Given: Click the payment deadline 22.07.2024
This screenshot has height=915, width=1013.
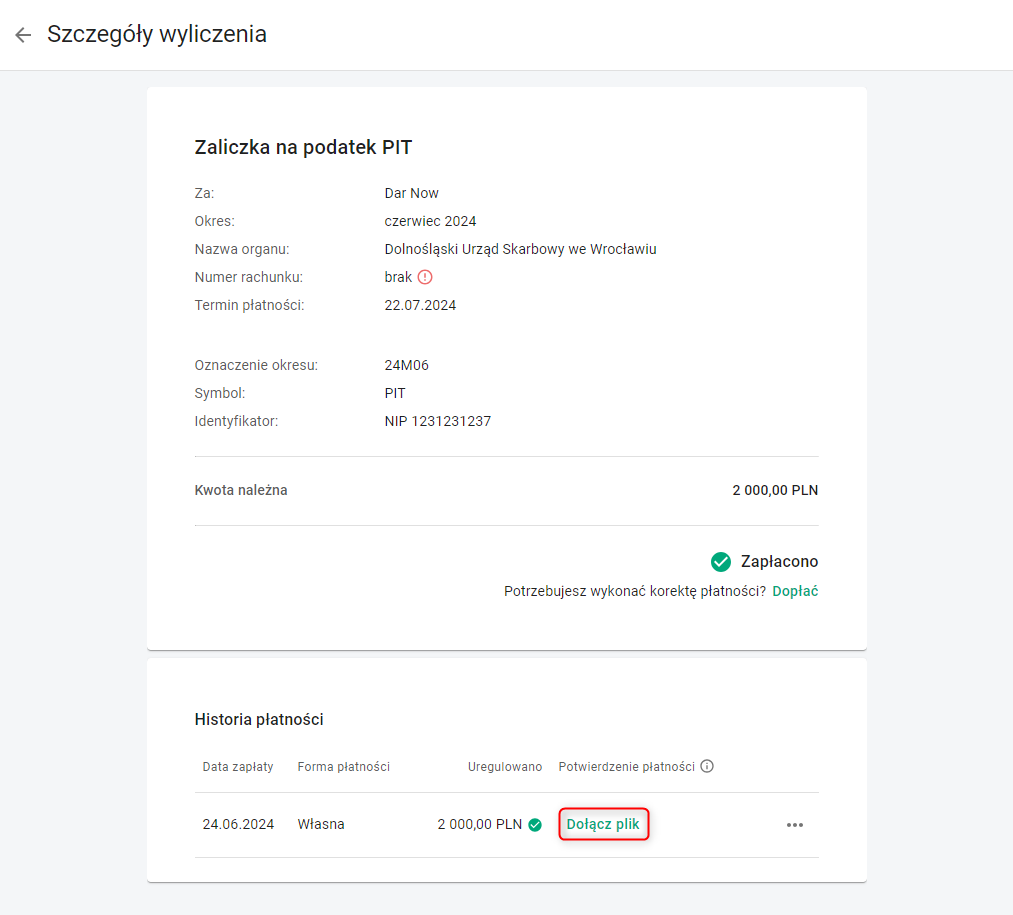Looking at the screenshot, I should tap(420, 305).
